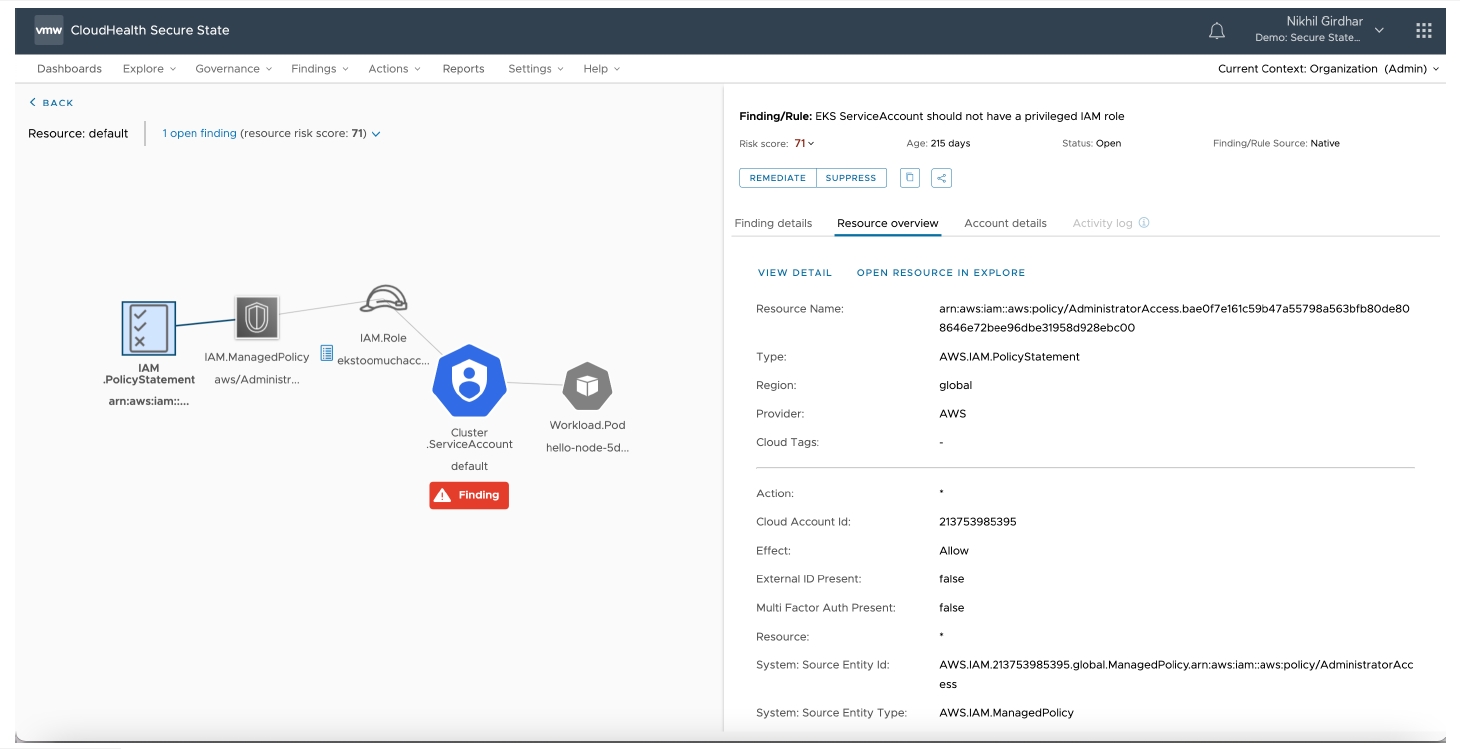Open the Reports menu item

(463, 69)
